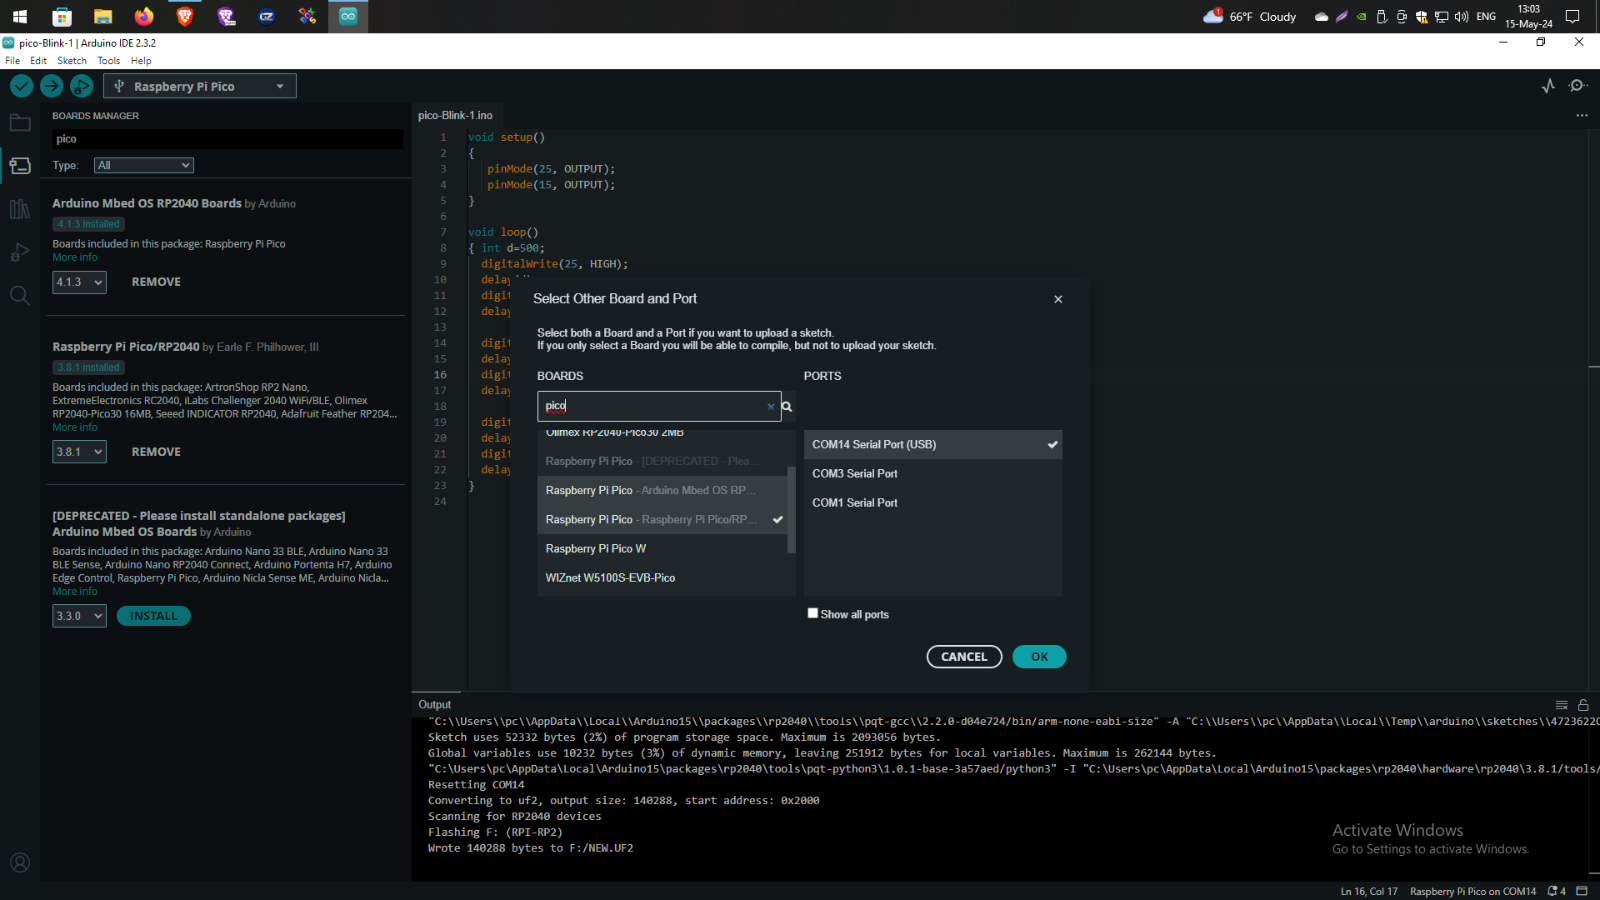Open the editor tab more-options ellipsis
1600x900 pixels.
point(1582,115)
